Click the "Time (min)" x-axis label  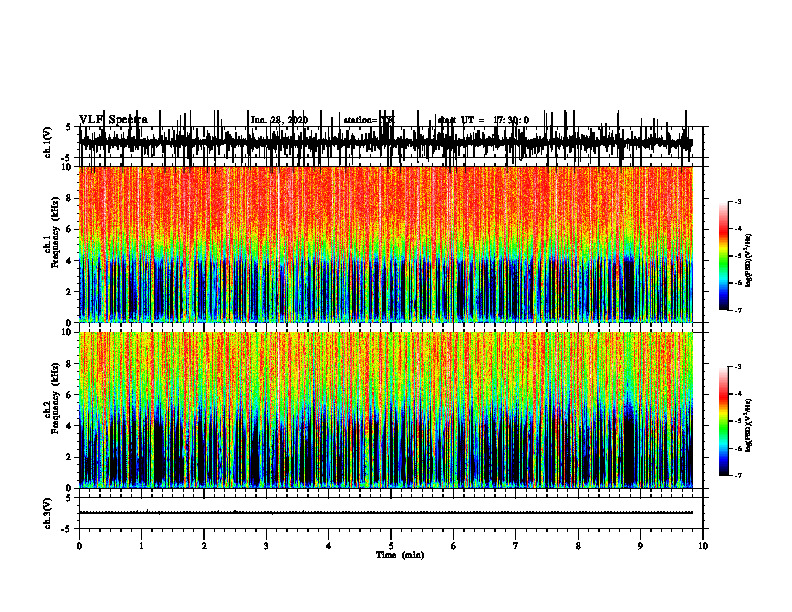pos(400,555)
